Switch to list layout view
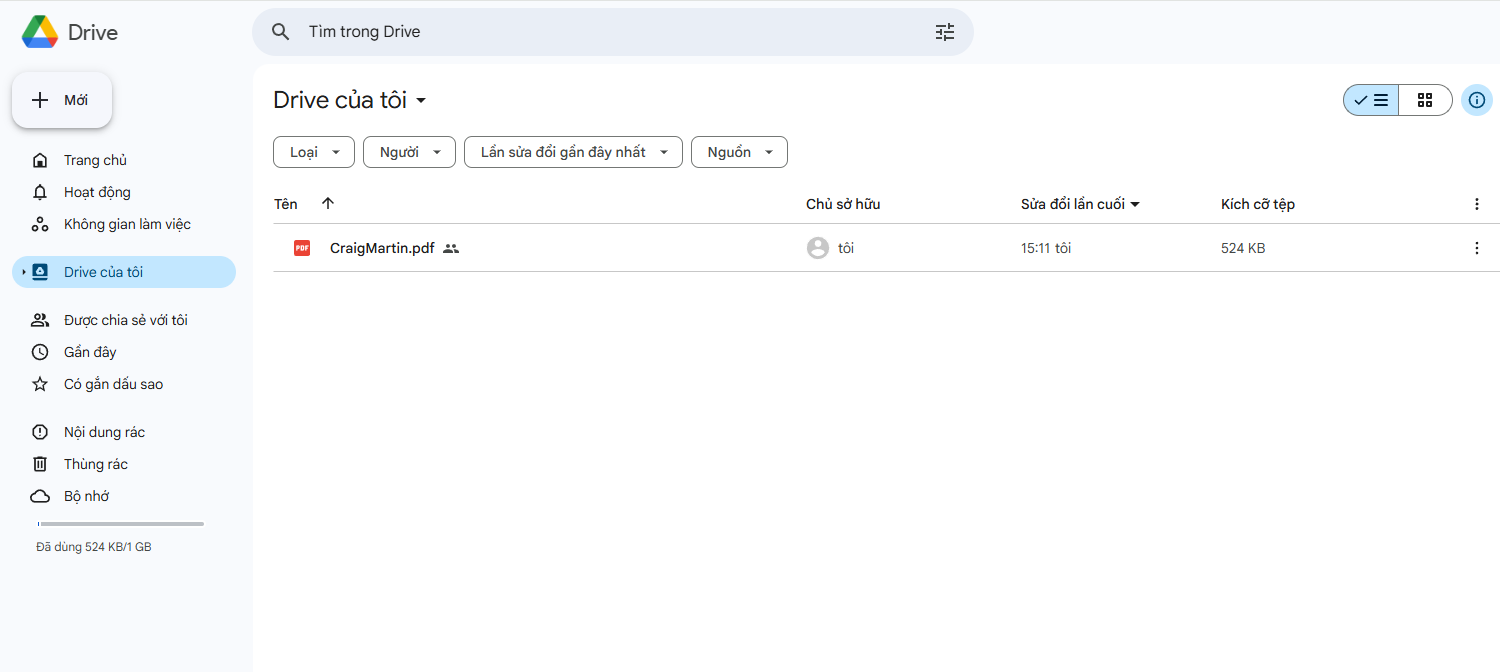This screenshot has width=1500, height=672. pos(1371,100)
